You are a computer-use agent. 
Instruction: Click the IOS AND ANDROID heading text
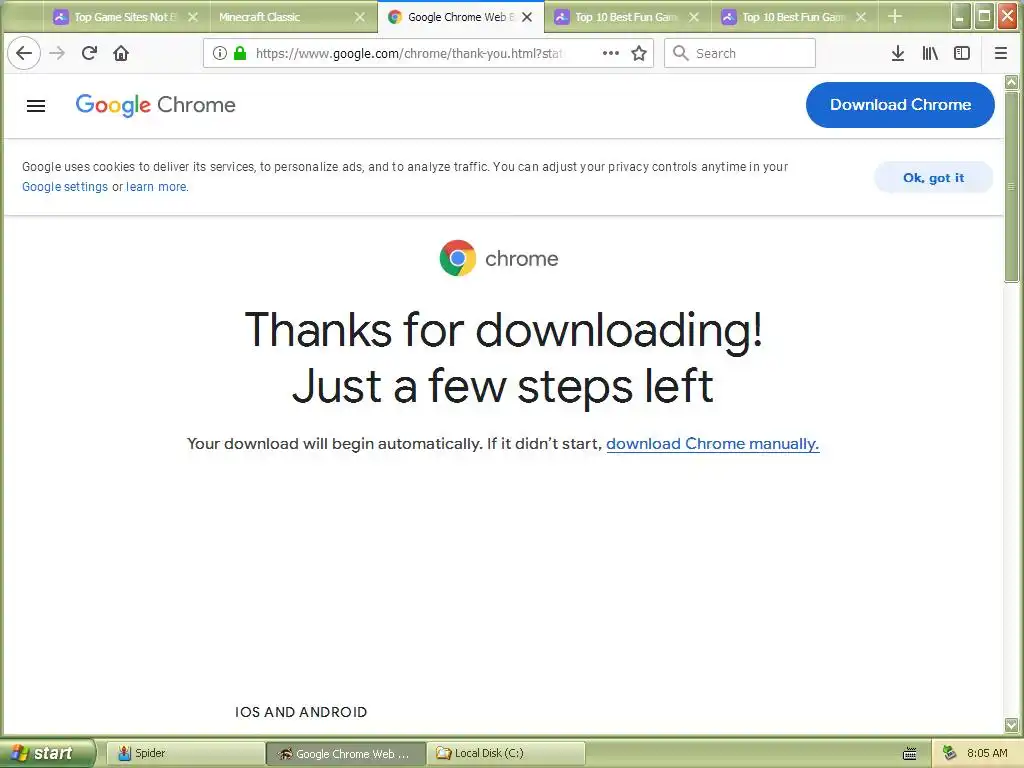click(301, 712)
